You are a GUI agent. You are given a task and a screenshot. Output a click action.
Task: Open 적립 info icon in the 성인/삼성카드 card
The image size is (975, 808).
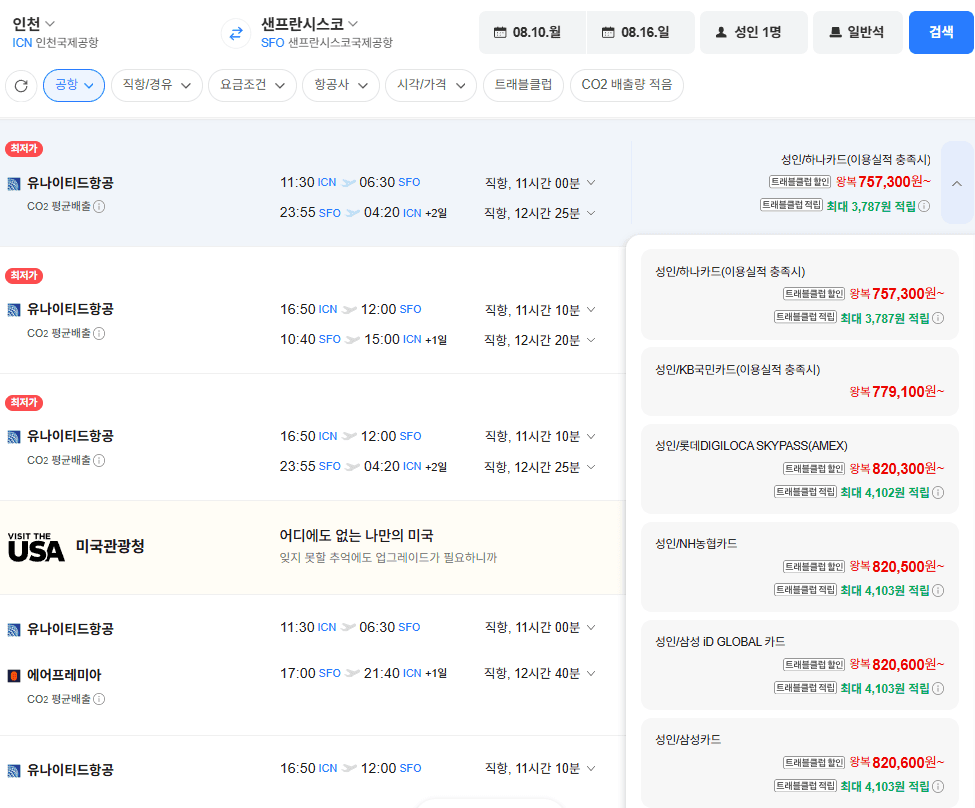(938, 786)
